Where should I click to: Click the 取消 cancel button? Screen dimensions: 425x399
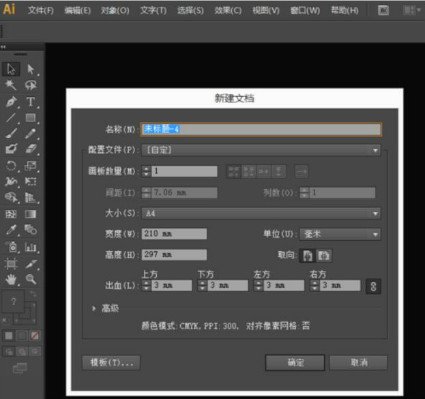pos(359,362)
